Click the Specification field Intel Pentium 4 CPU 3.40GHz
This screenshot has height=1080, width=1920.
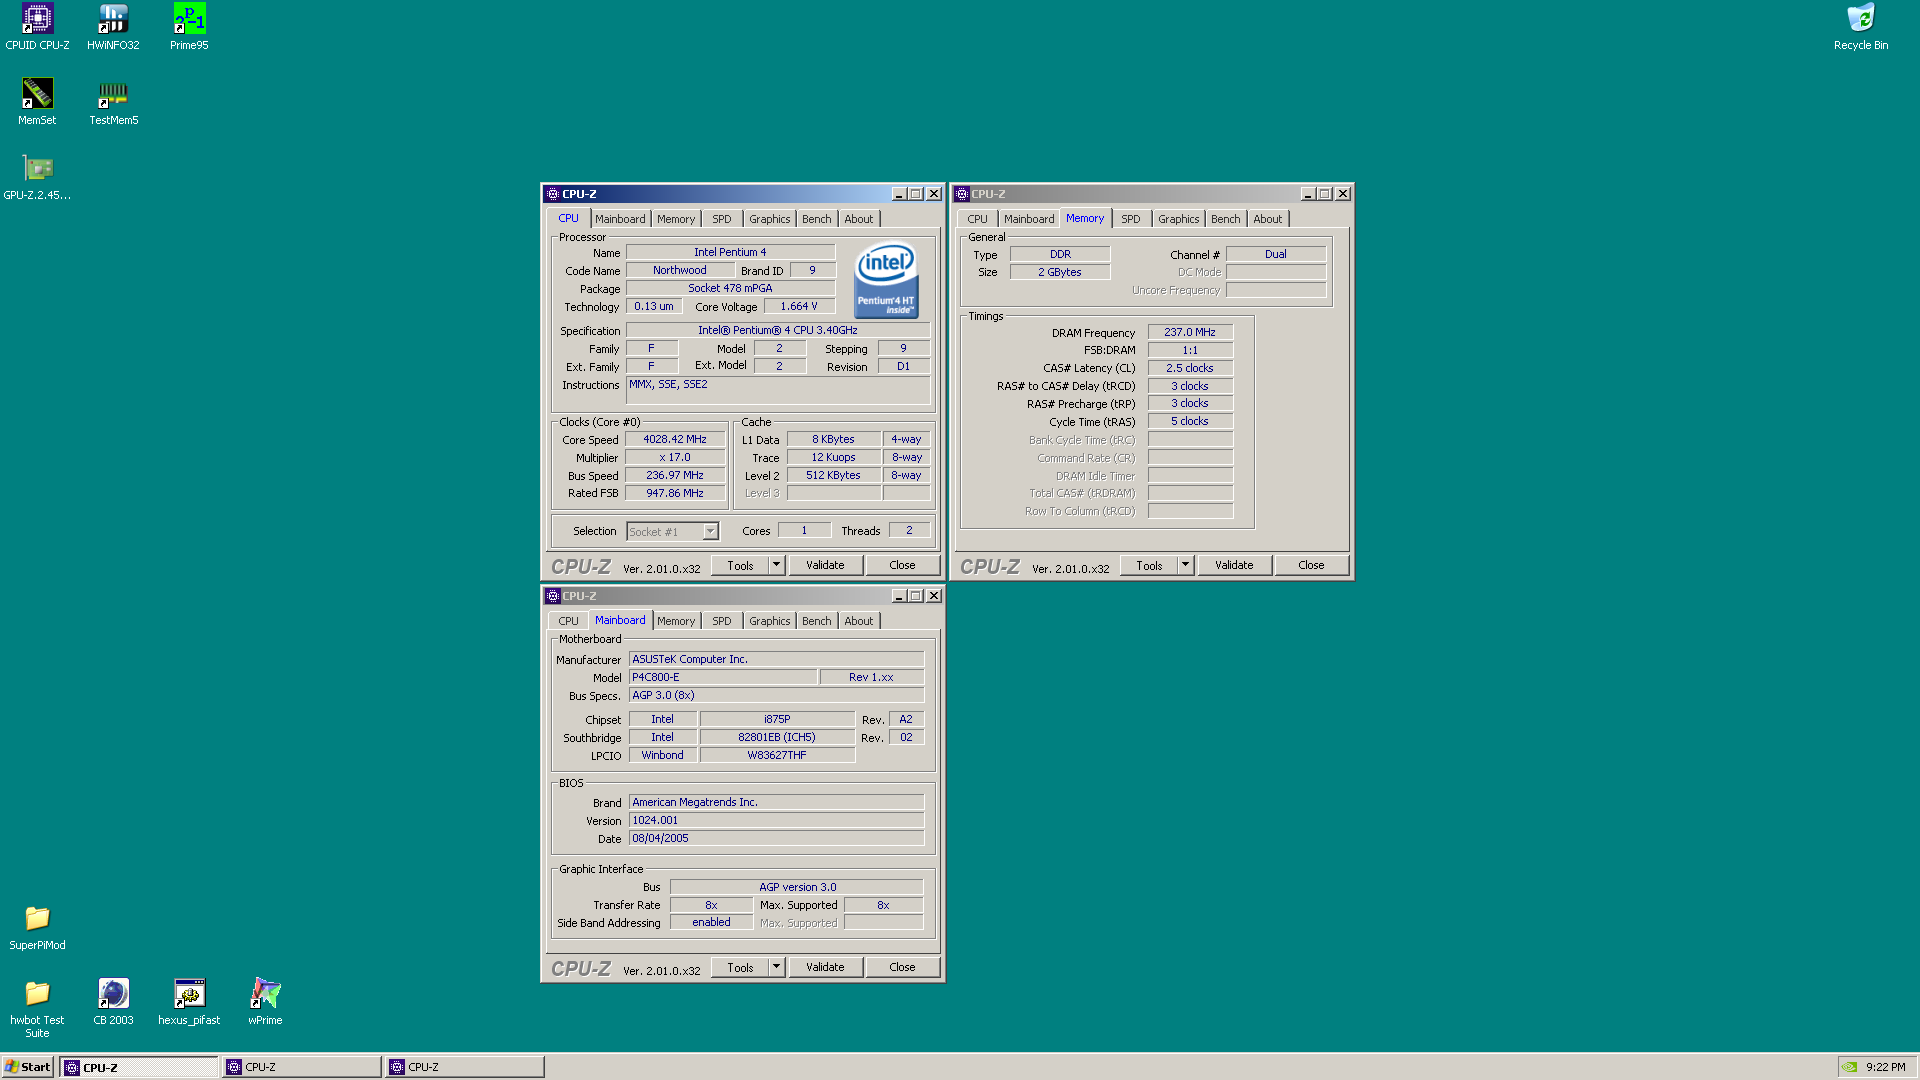click(778, 330)
